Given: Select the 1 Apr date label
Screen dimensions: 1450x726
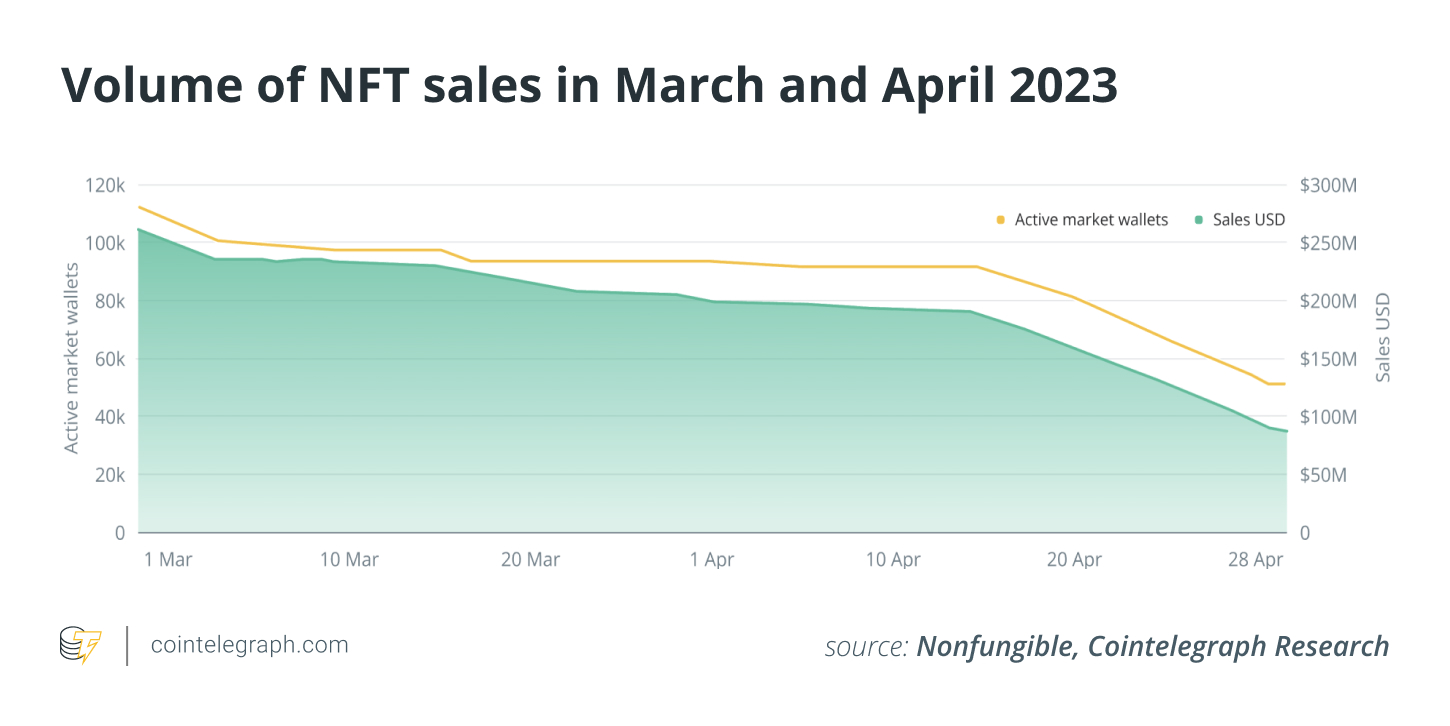Looking at the screenshot, I should coord(712,560).
